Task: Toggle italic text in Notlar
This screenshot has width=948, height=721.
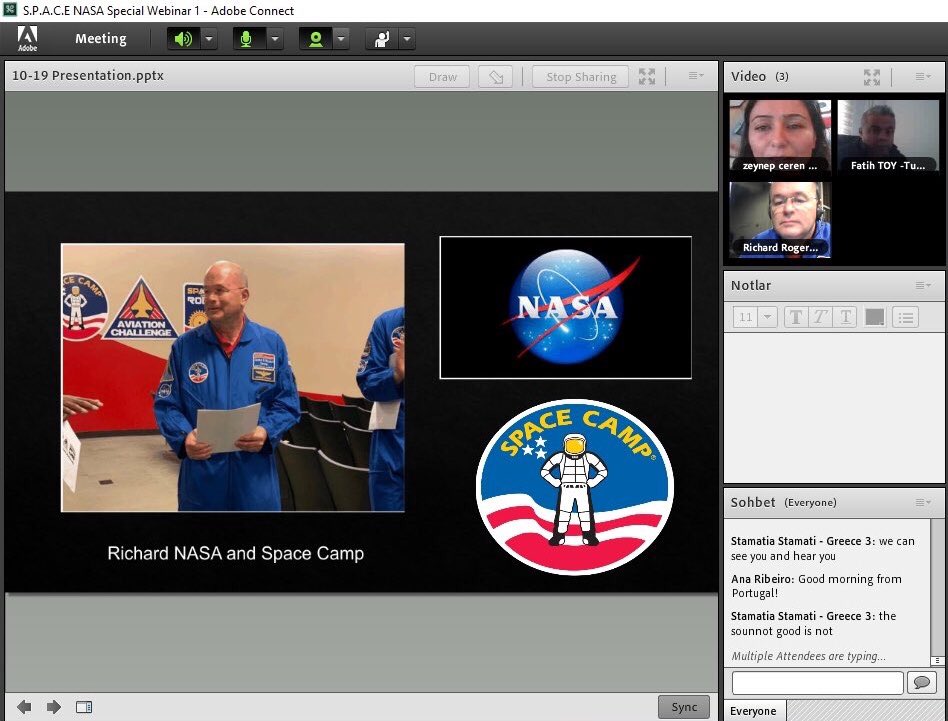Action: [820, 317]
